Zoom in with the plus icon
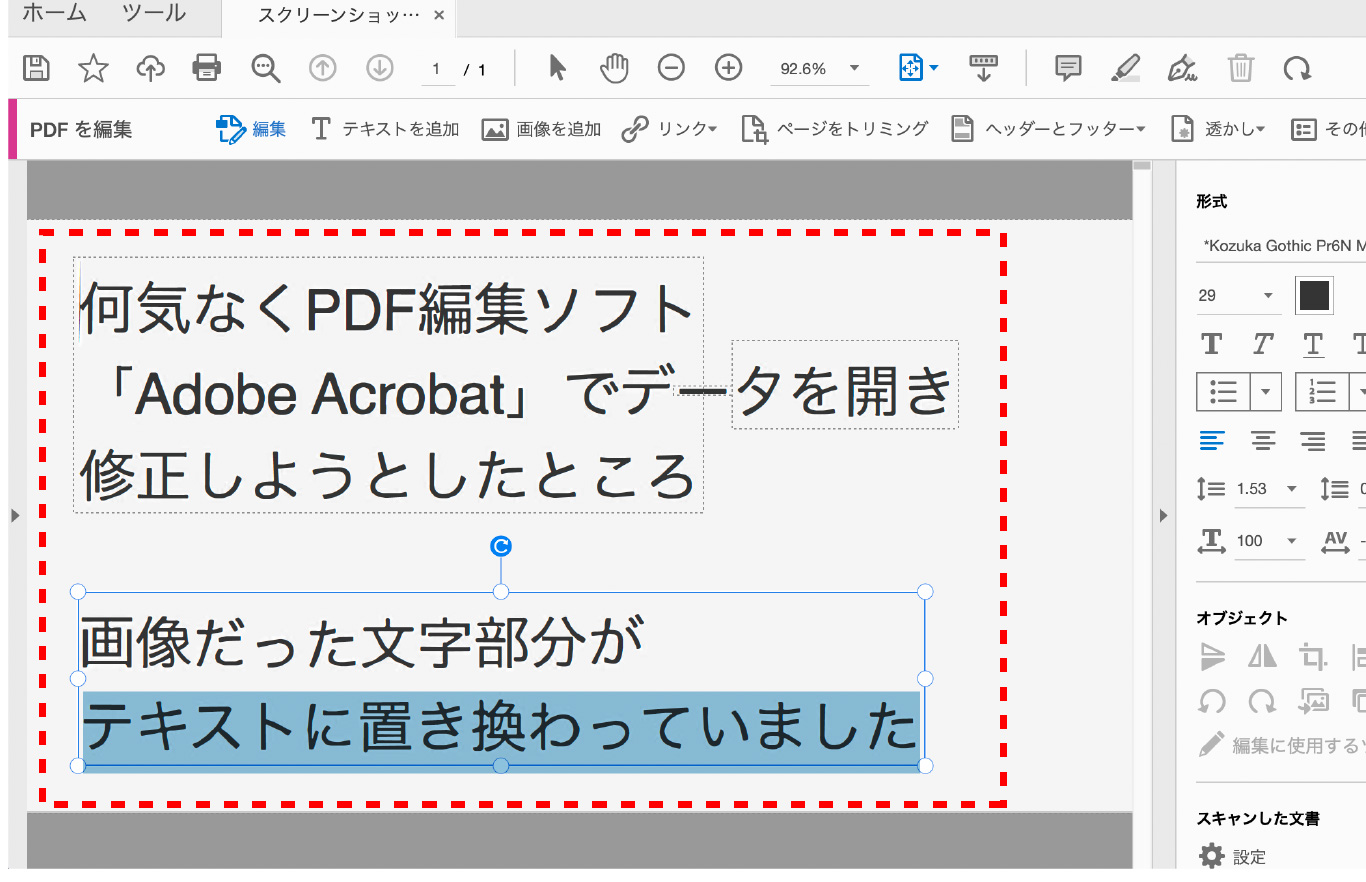The height and width of the screenshot is (882, 1366). 729,68
